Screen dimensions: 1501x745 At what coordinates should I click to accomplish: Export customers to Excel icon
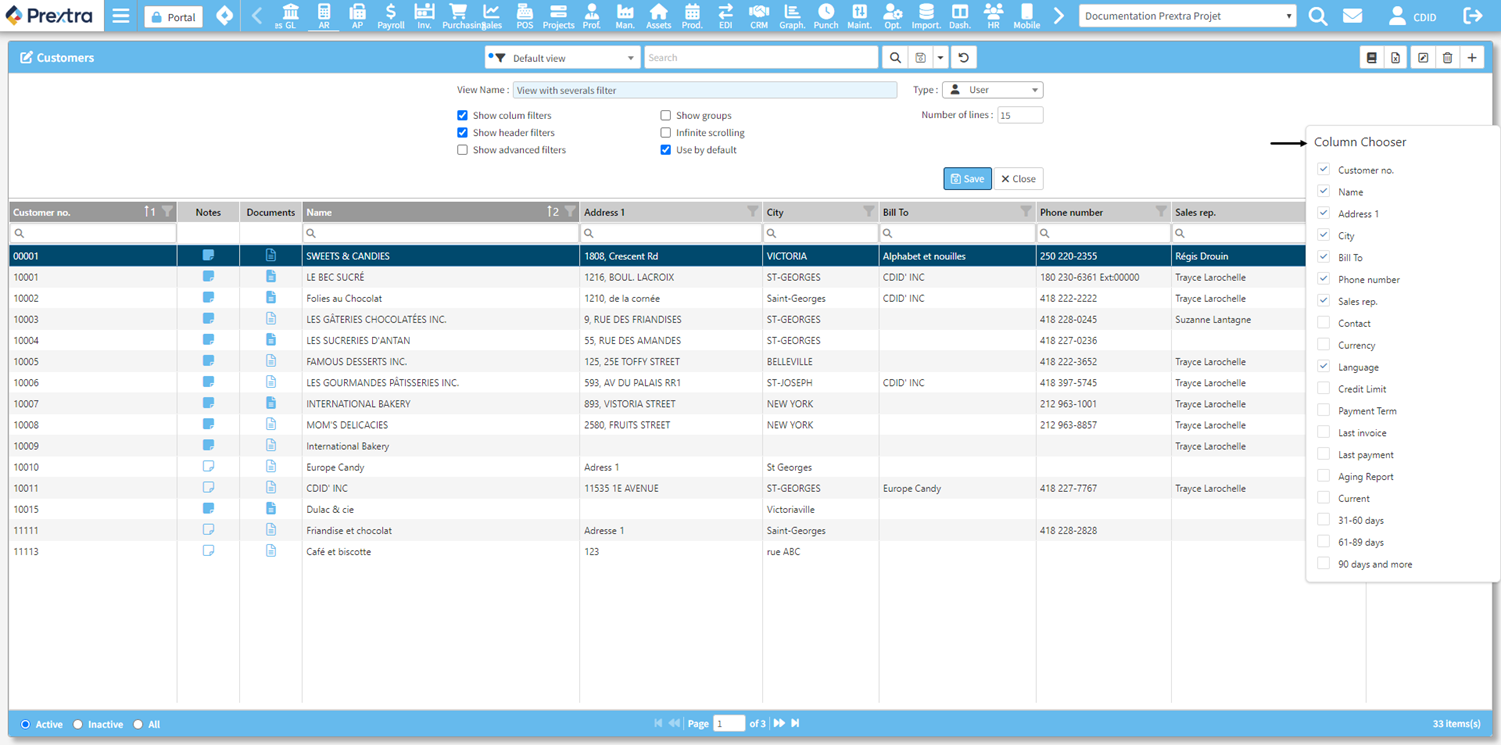tap(1395, 58)
